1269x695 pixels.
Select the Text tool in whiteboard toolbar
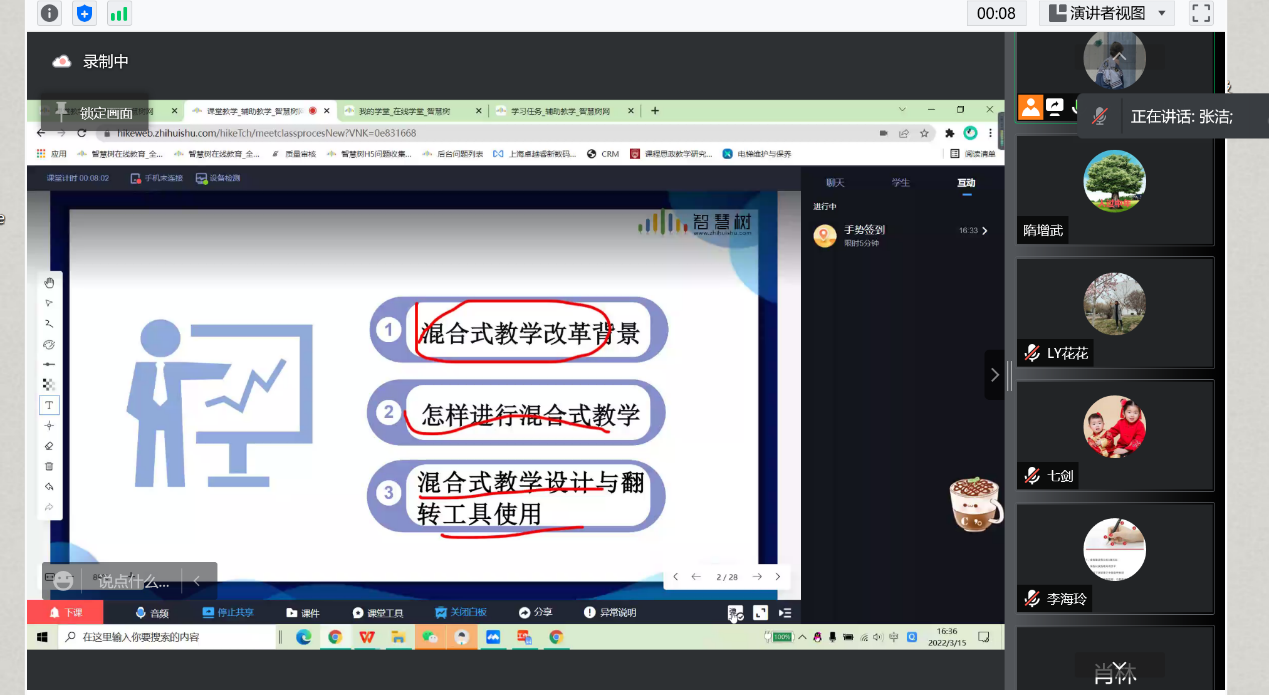tap(49, 405)
